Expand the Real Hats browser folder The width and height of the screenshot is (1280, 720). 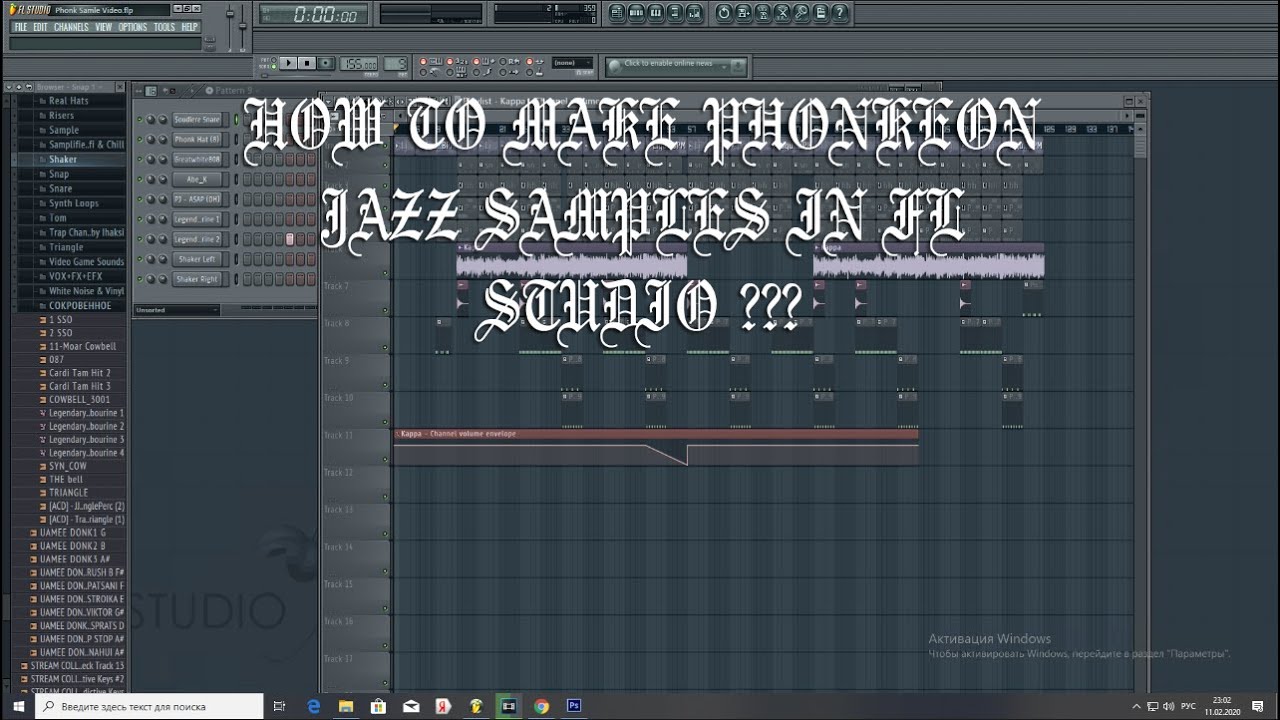coord(68,101)
